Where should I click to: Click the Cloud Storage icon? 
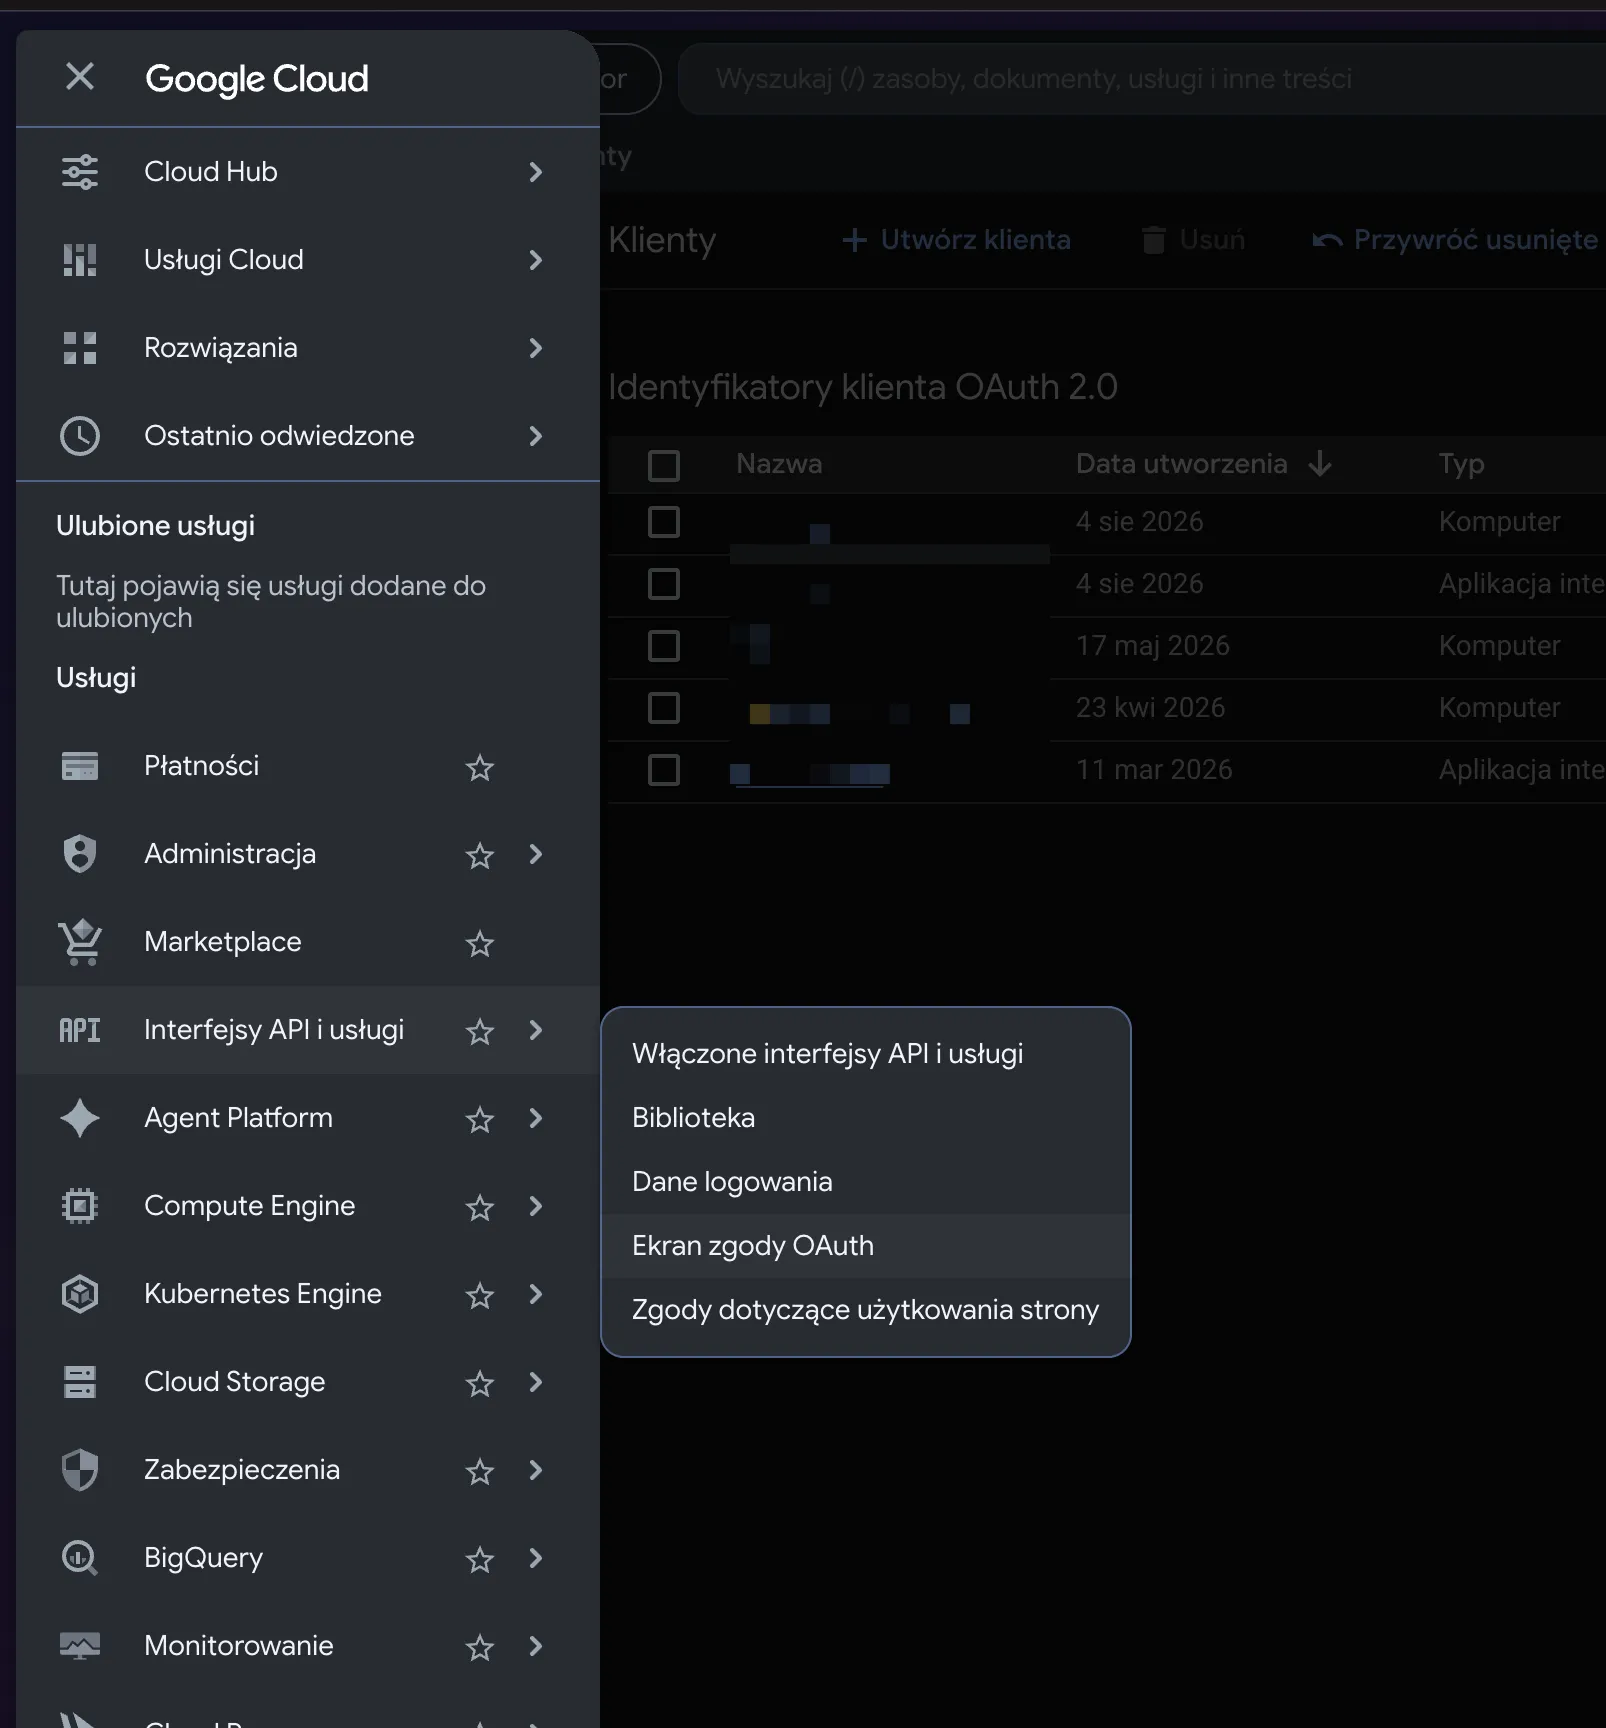click(x=80, y=1382)
